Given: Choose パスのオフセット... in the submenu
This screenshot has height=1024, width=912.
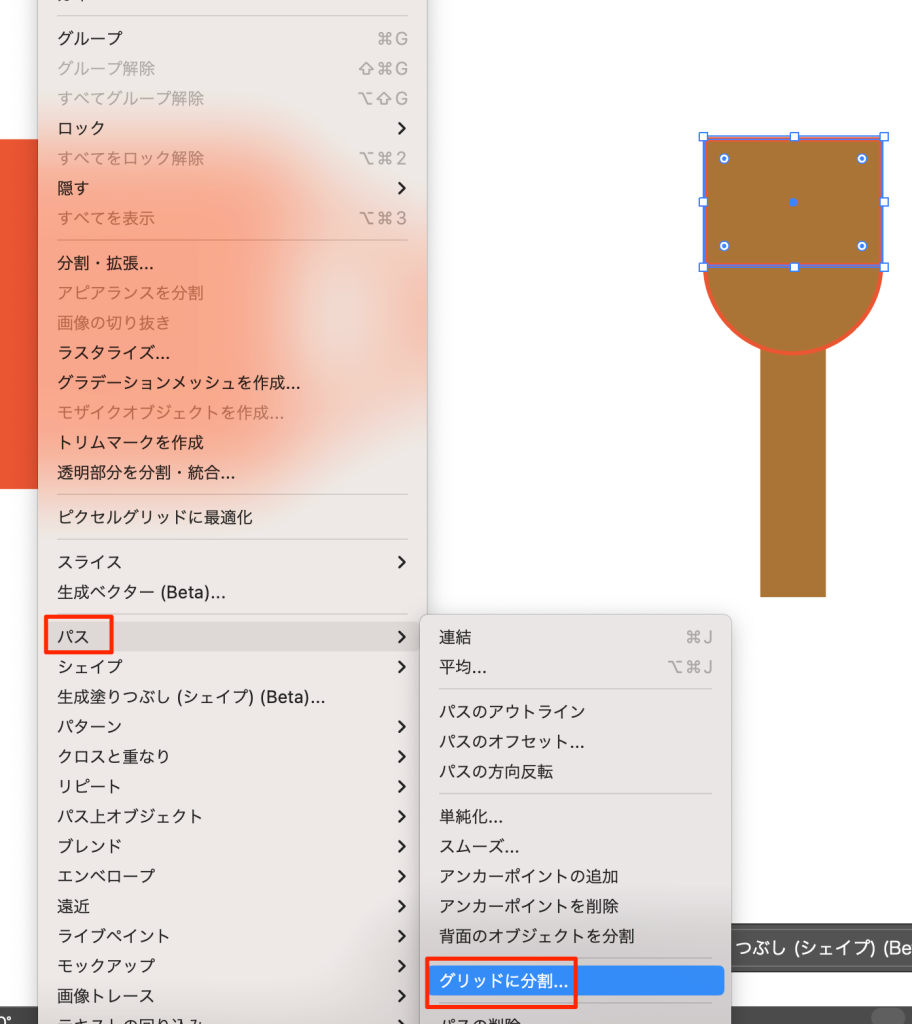Looking at the screenshot, I should [x=512, y=742].
